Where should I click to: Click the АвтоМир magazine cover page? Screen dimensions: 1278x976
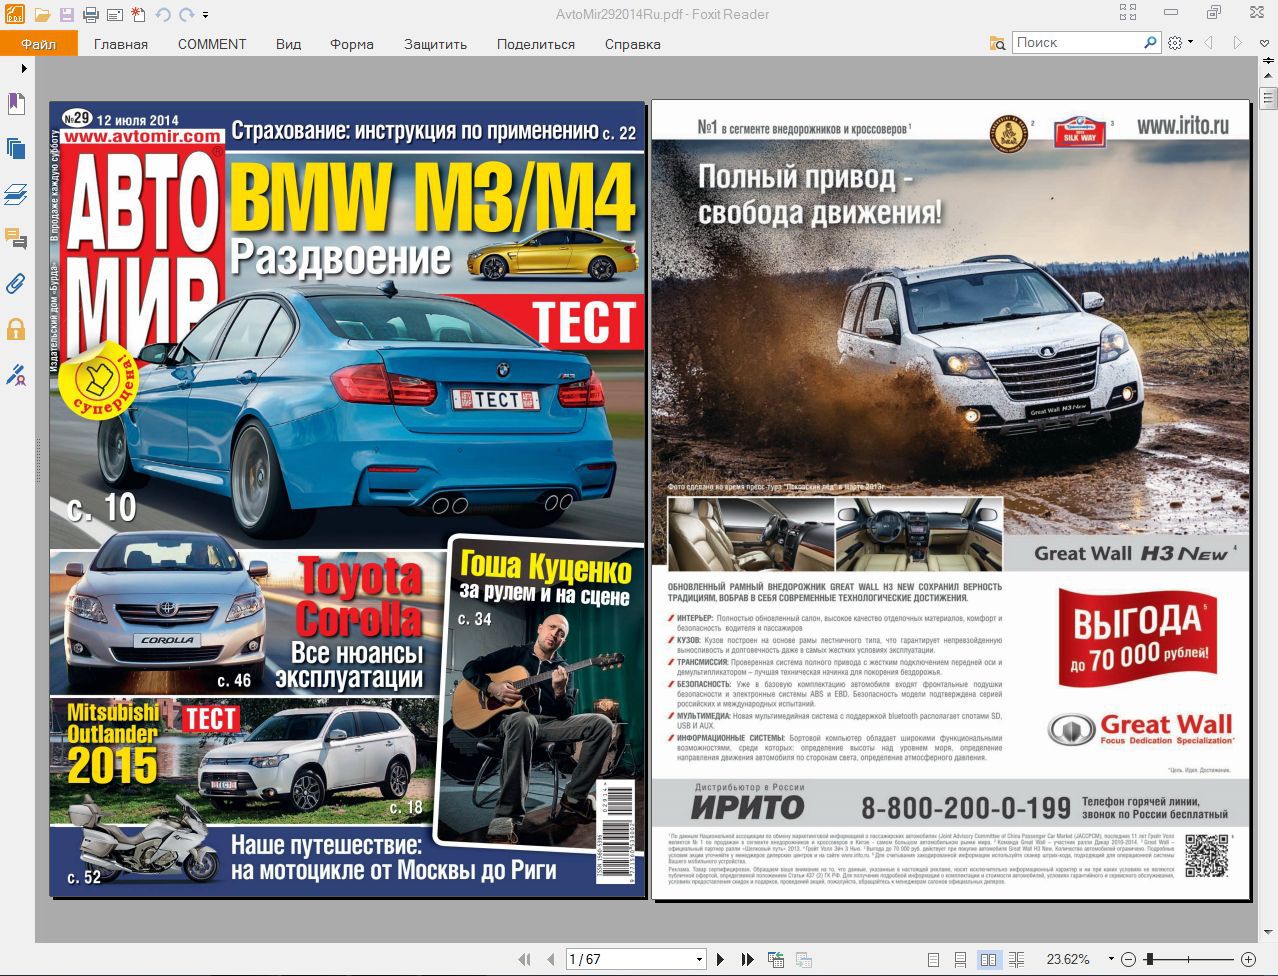click(347, 498)
